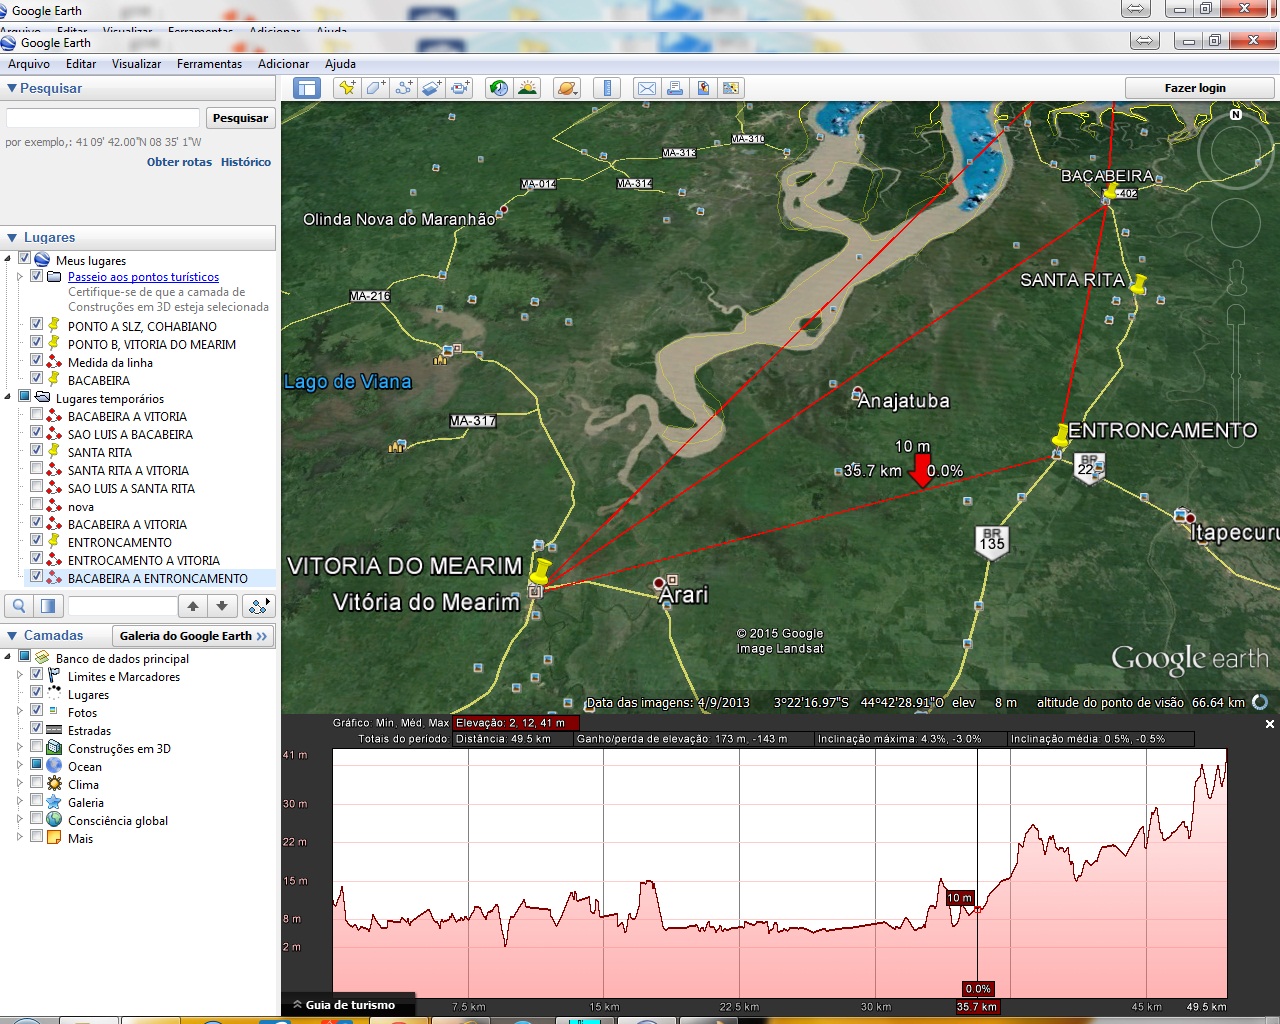Click the Pesquisar search button

tap(240, 118)
